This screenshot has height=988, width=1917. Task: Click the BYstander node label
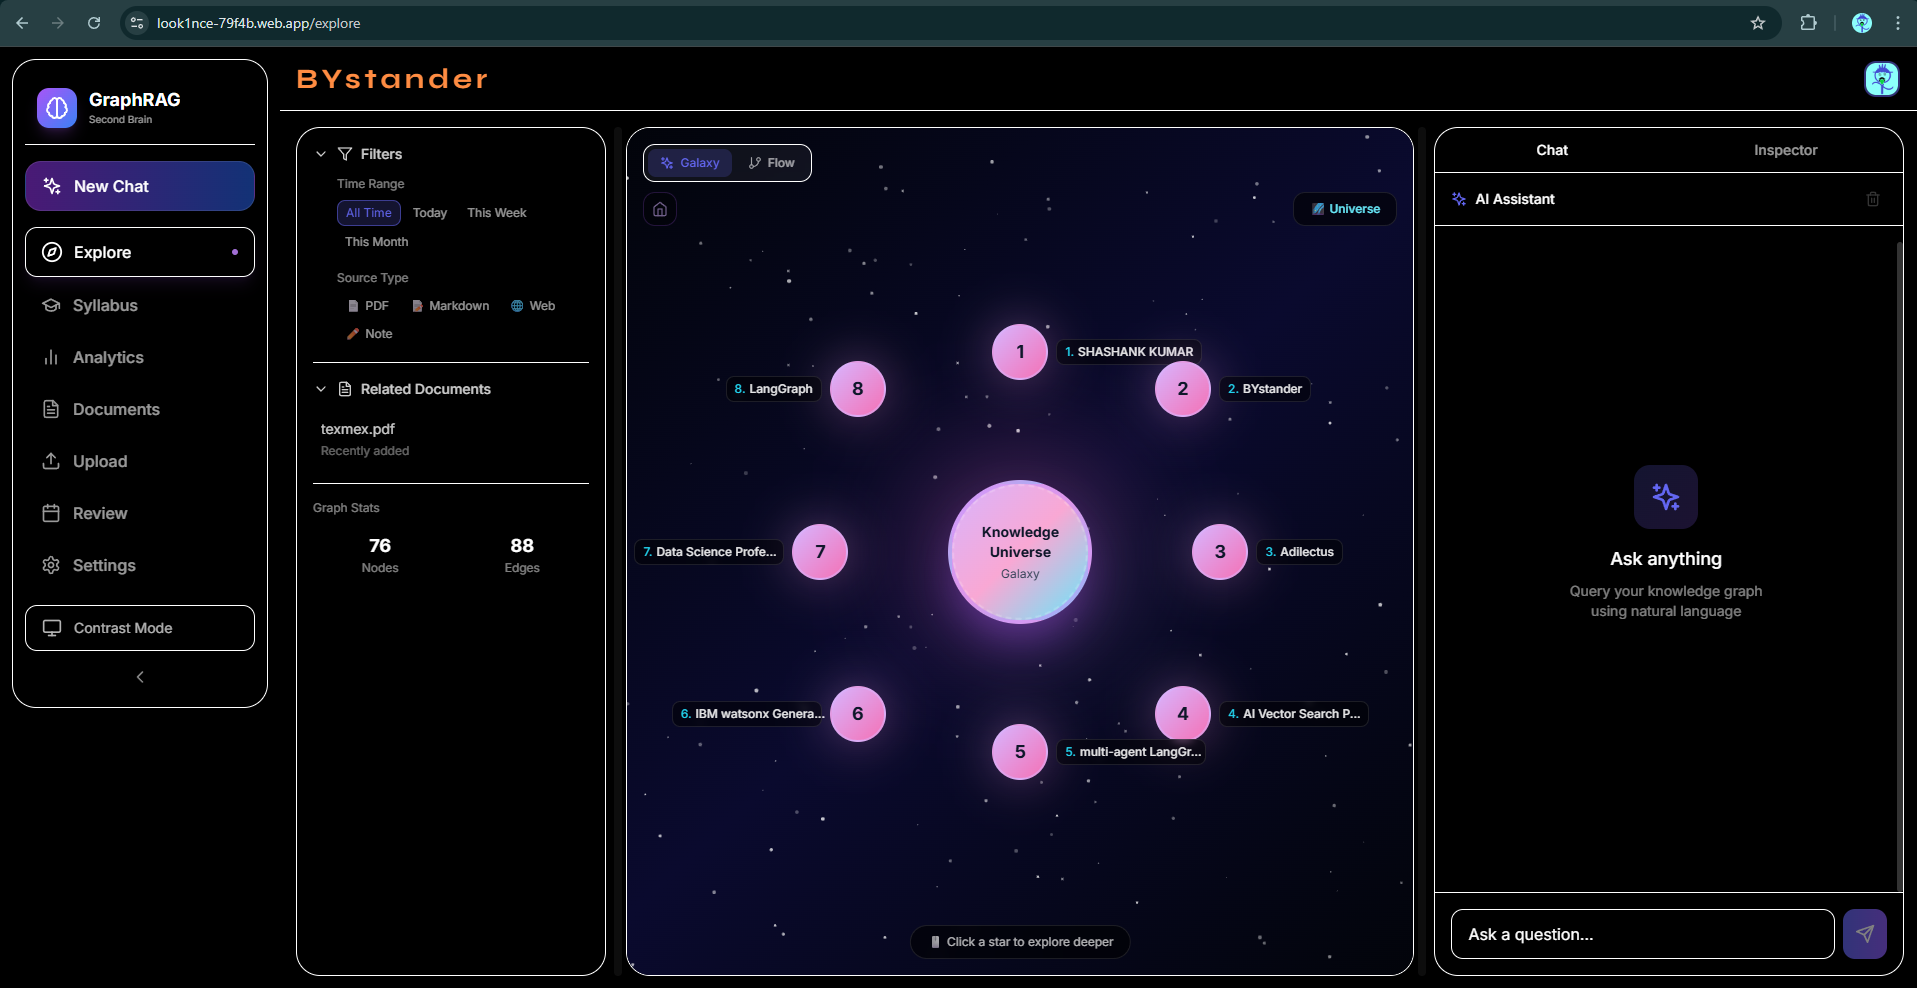pos(1265,389)
